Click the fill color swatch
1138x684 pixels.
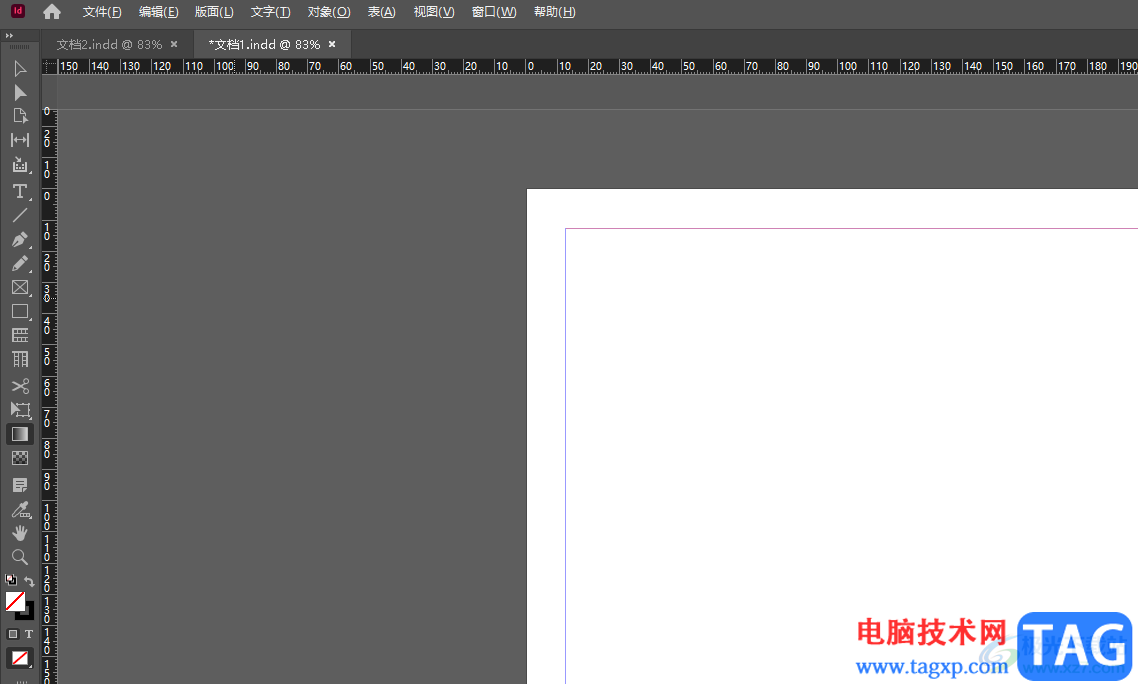click(x=15, y=601)
